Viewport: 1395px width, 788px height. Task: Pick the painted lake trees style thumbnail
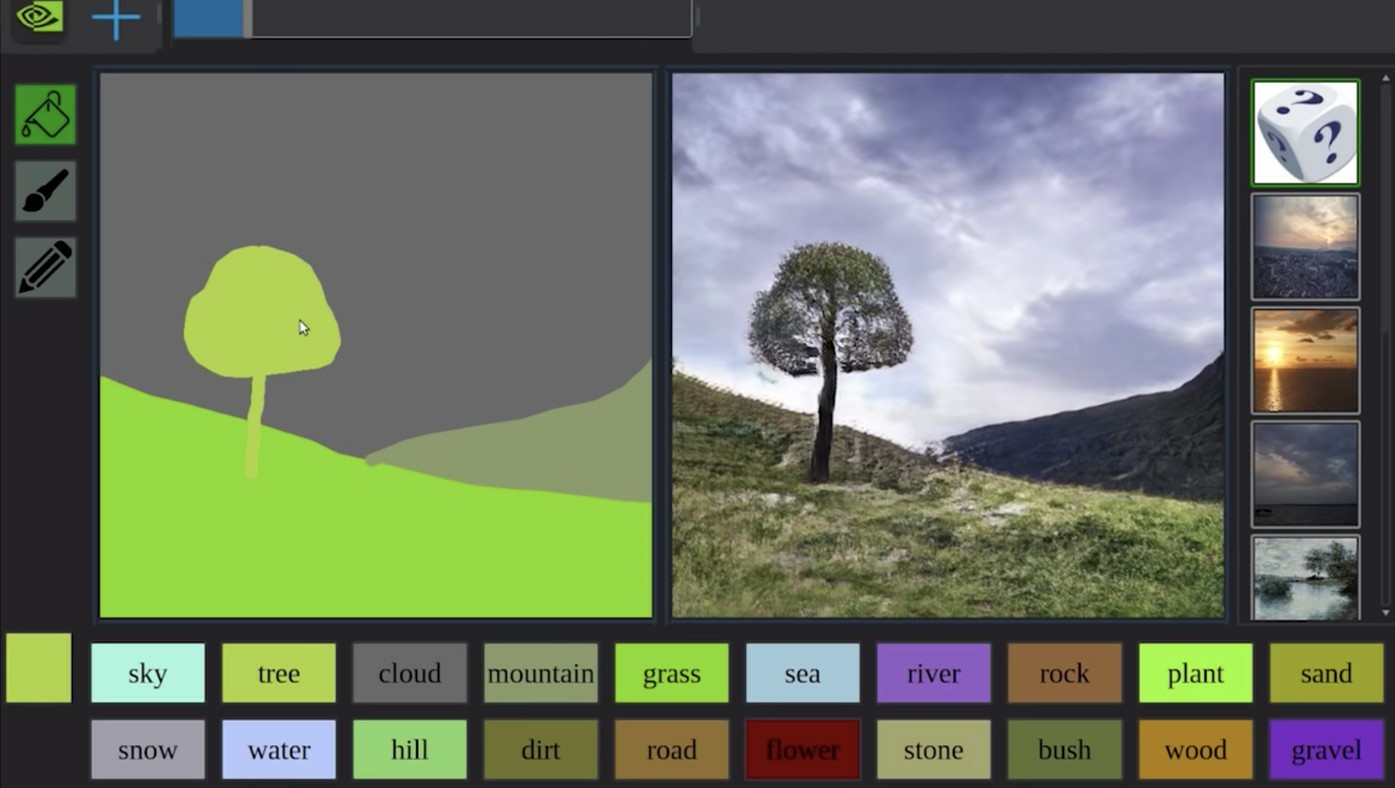tap(1305, 579)
